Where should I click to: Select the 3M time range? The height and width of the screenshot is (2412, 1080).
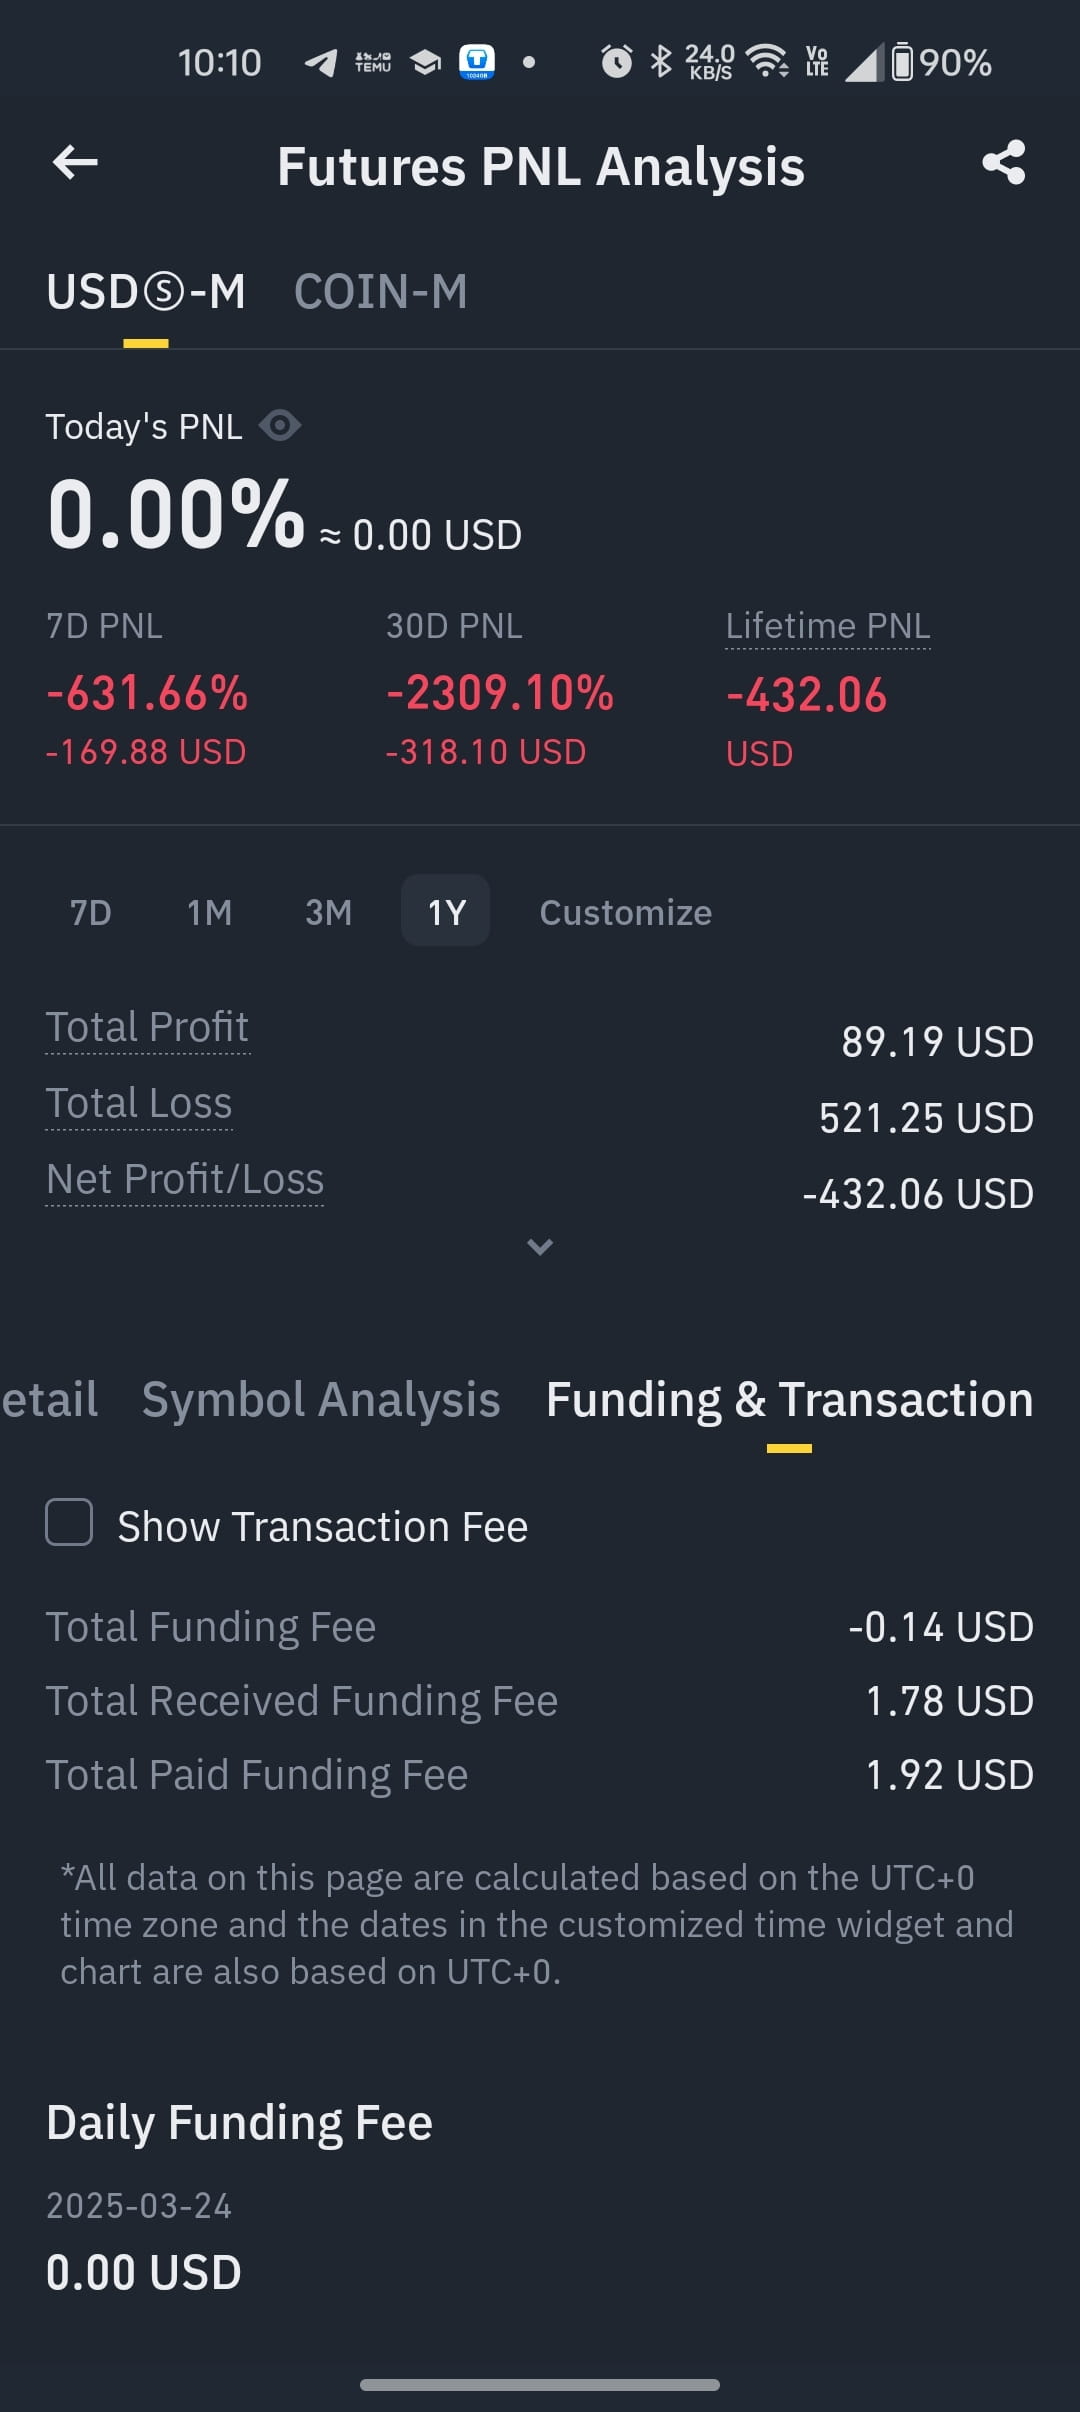(328, 912)
